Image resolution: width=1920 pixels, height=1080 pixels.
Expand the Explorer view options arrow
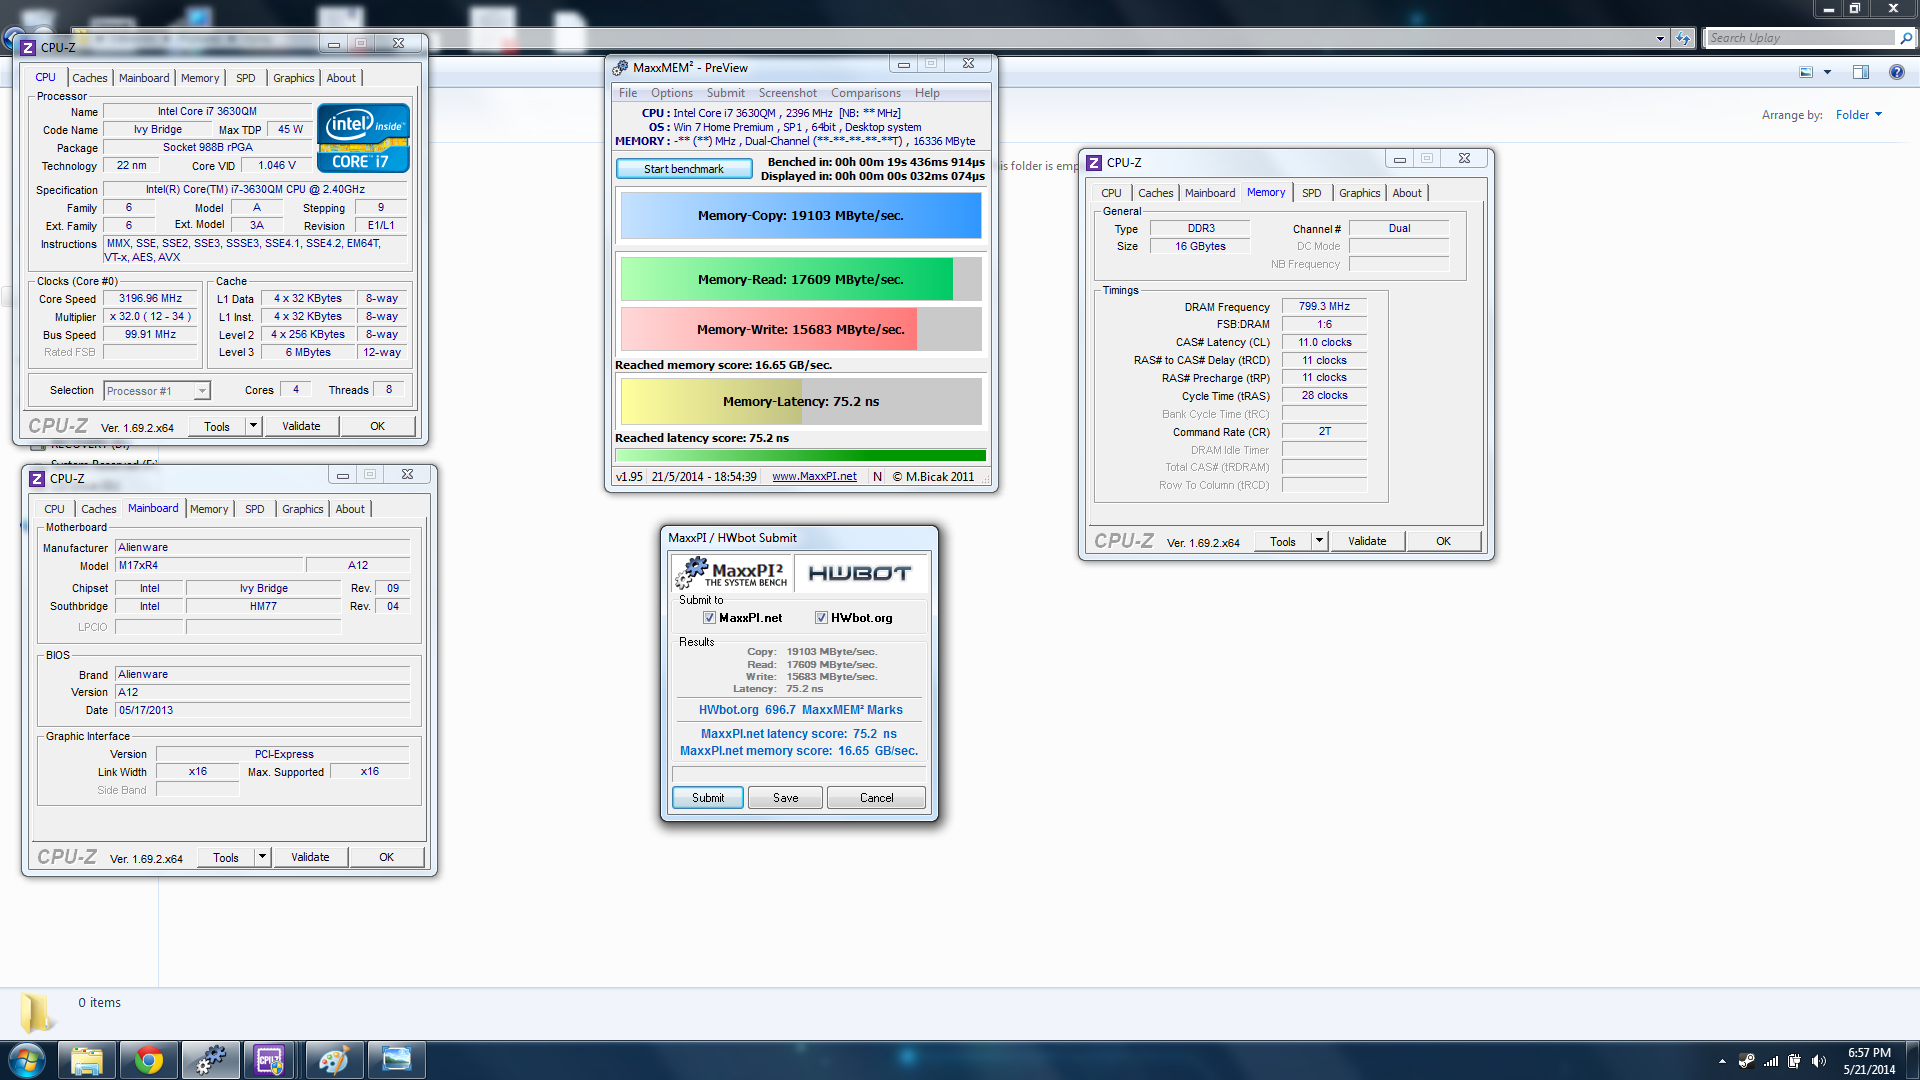coord(1827,72)
